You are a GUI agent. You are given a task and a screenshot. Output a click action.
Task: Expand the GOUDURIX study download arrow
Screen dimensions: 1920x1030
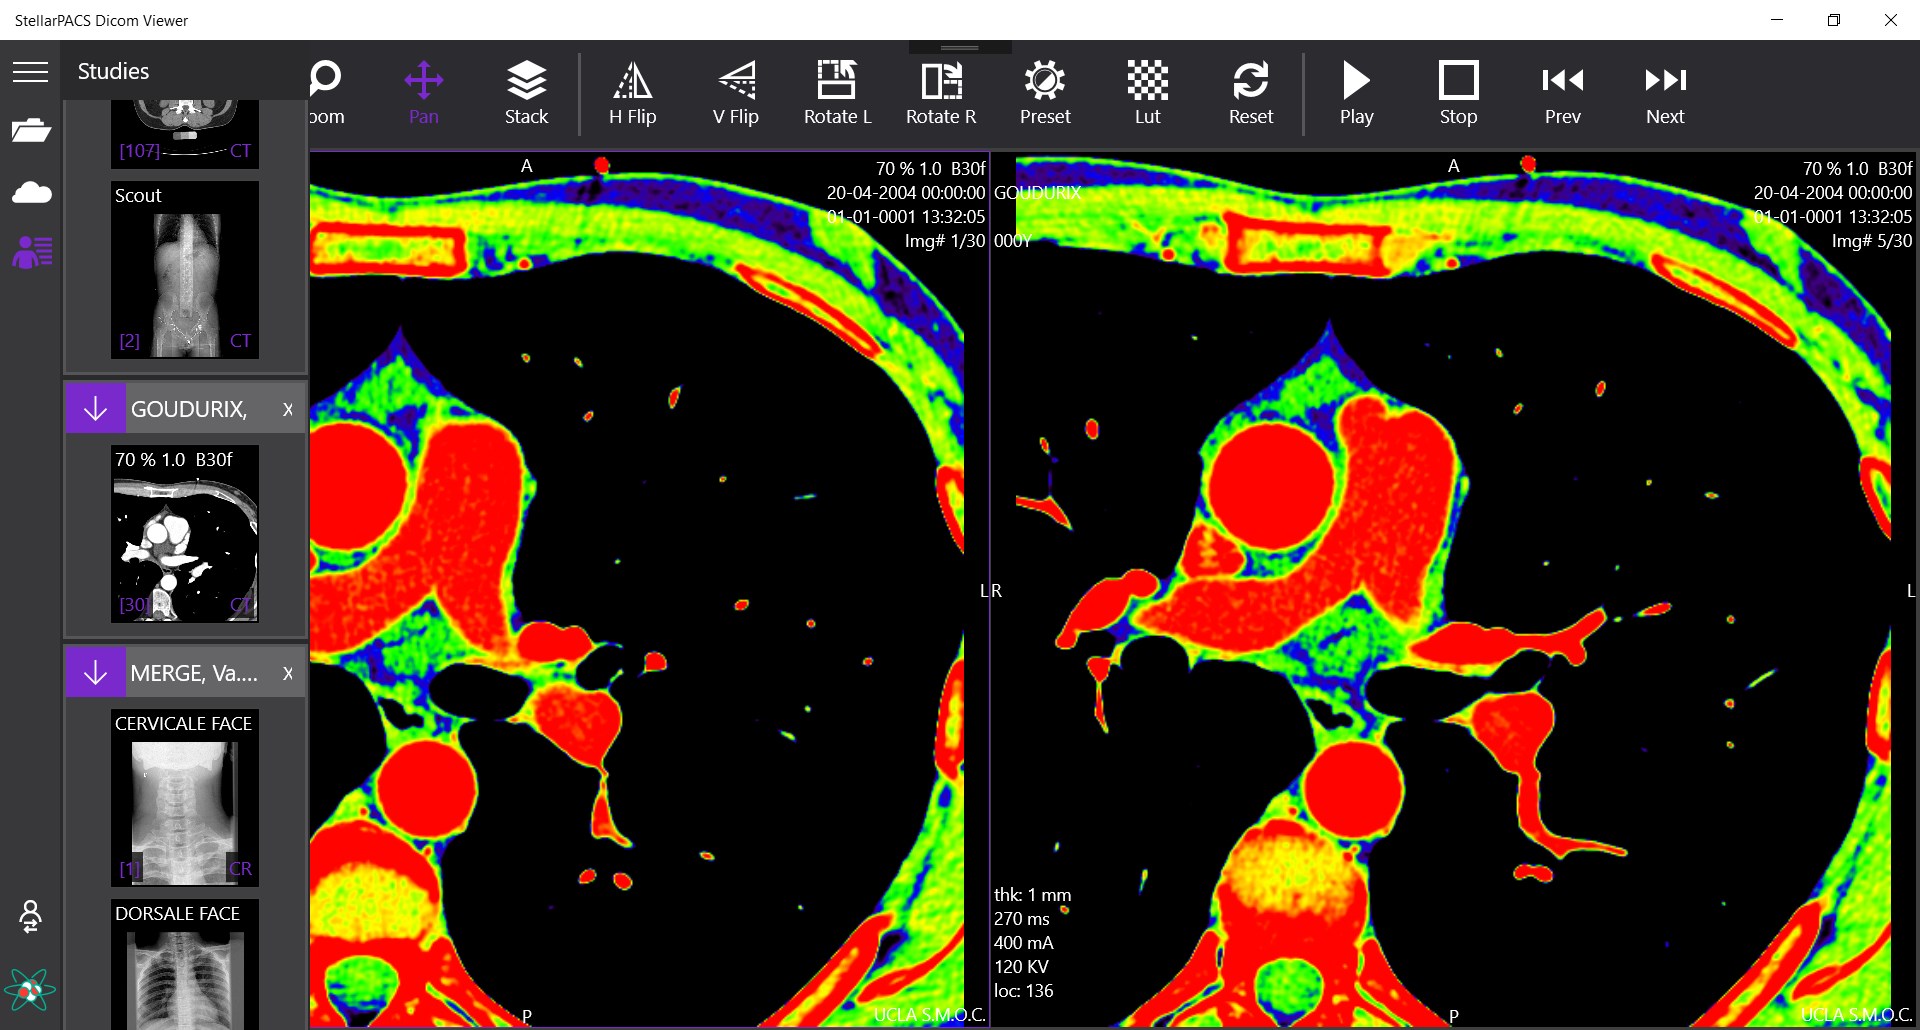tap(95, 408)
